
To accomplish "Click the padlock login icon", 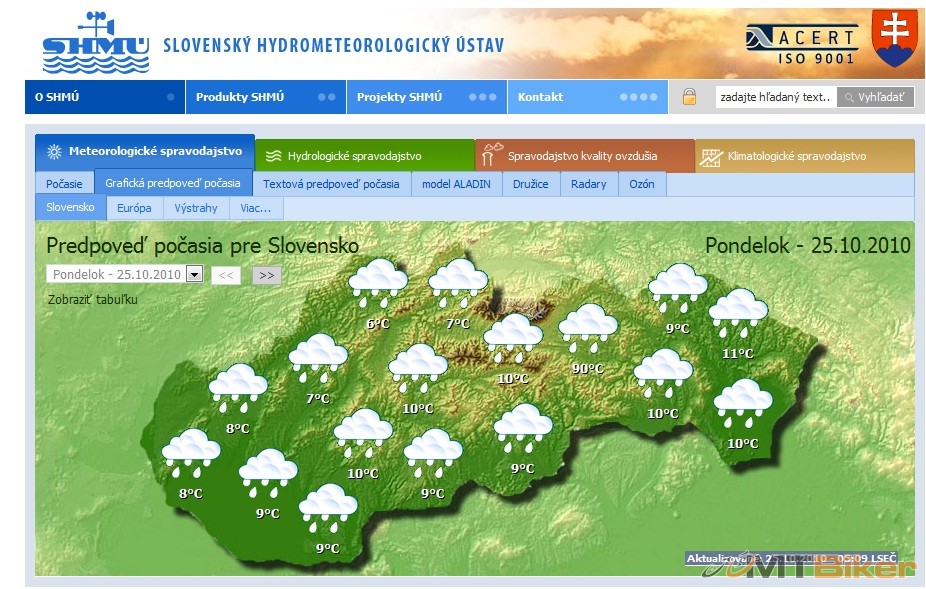I will pos(689,97).
